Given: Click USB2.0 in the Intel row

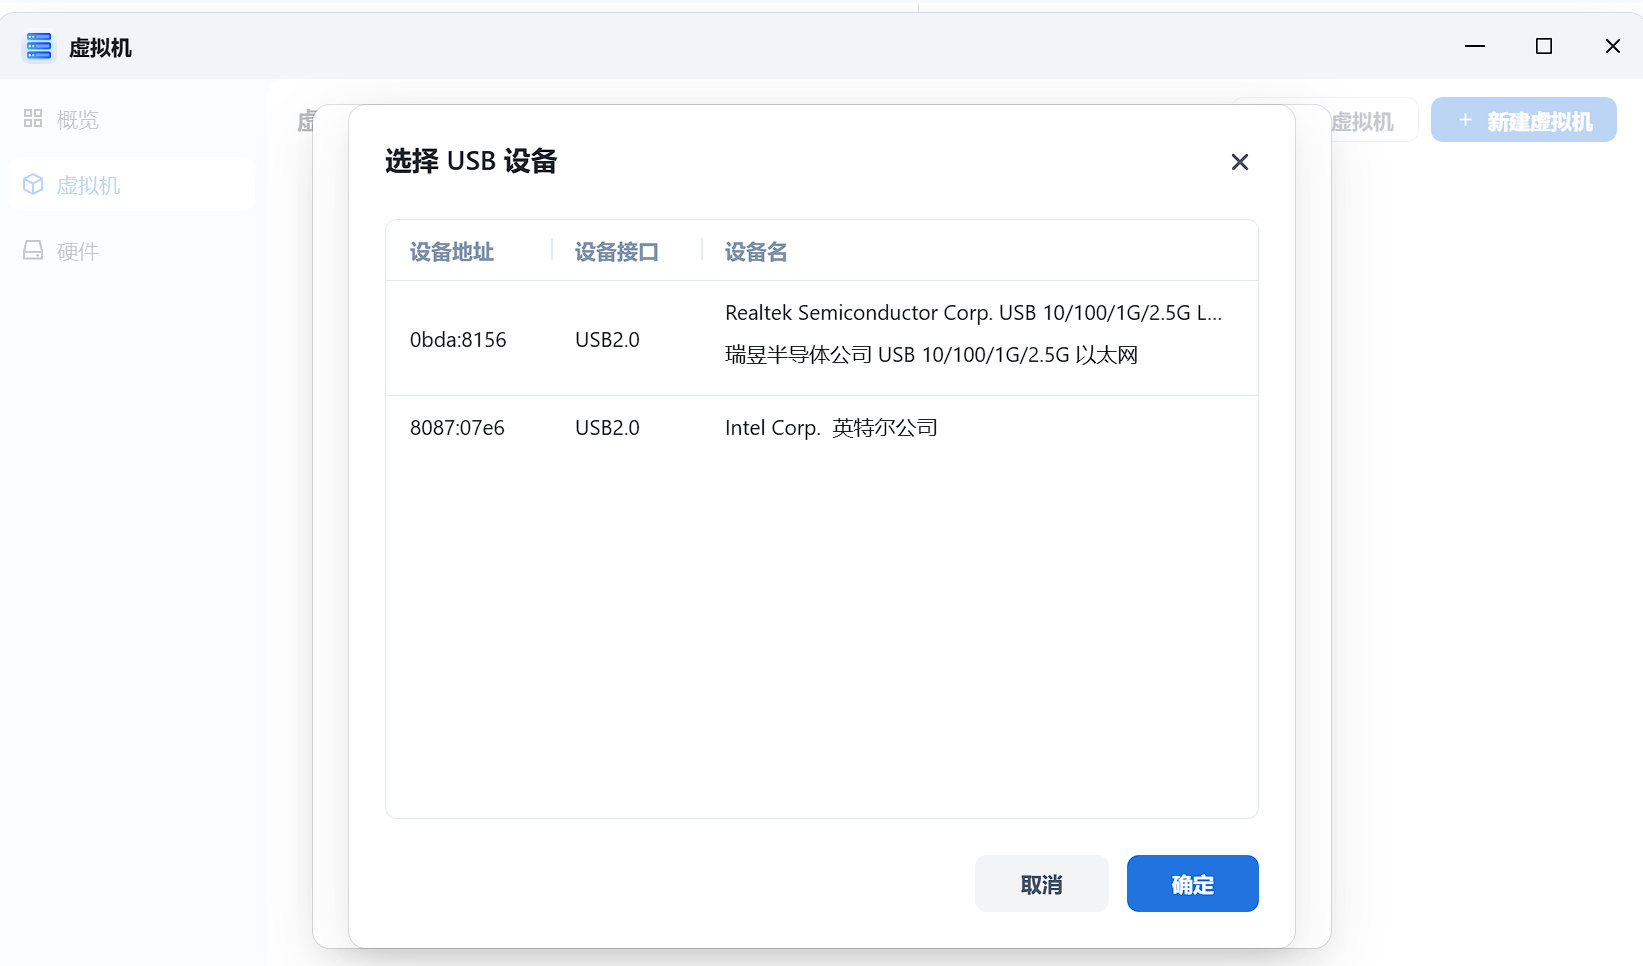Looking at the screenshot, I should [x=607, y=428].
